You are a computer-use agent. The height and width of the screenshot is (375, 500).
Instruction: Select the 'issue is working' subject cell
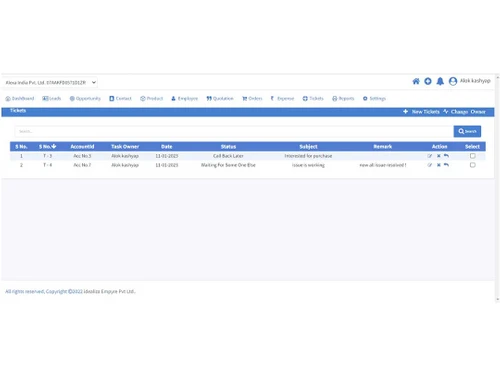[308, 165]
